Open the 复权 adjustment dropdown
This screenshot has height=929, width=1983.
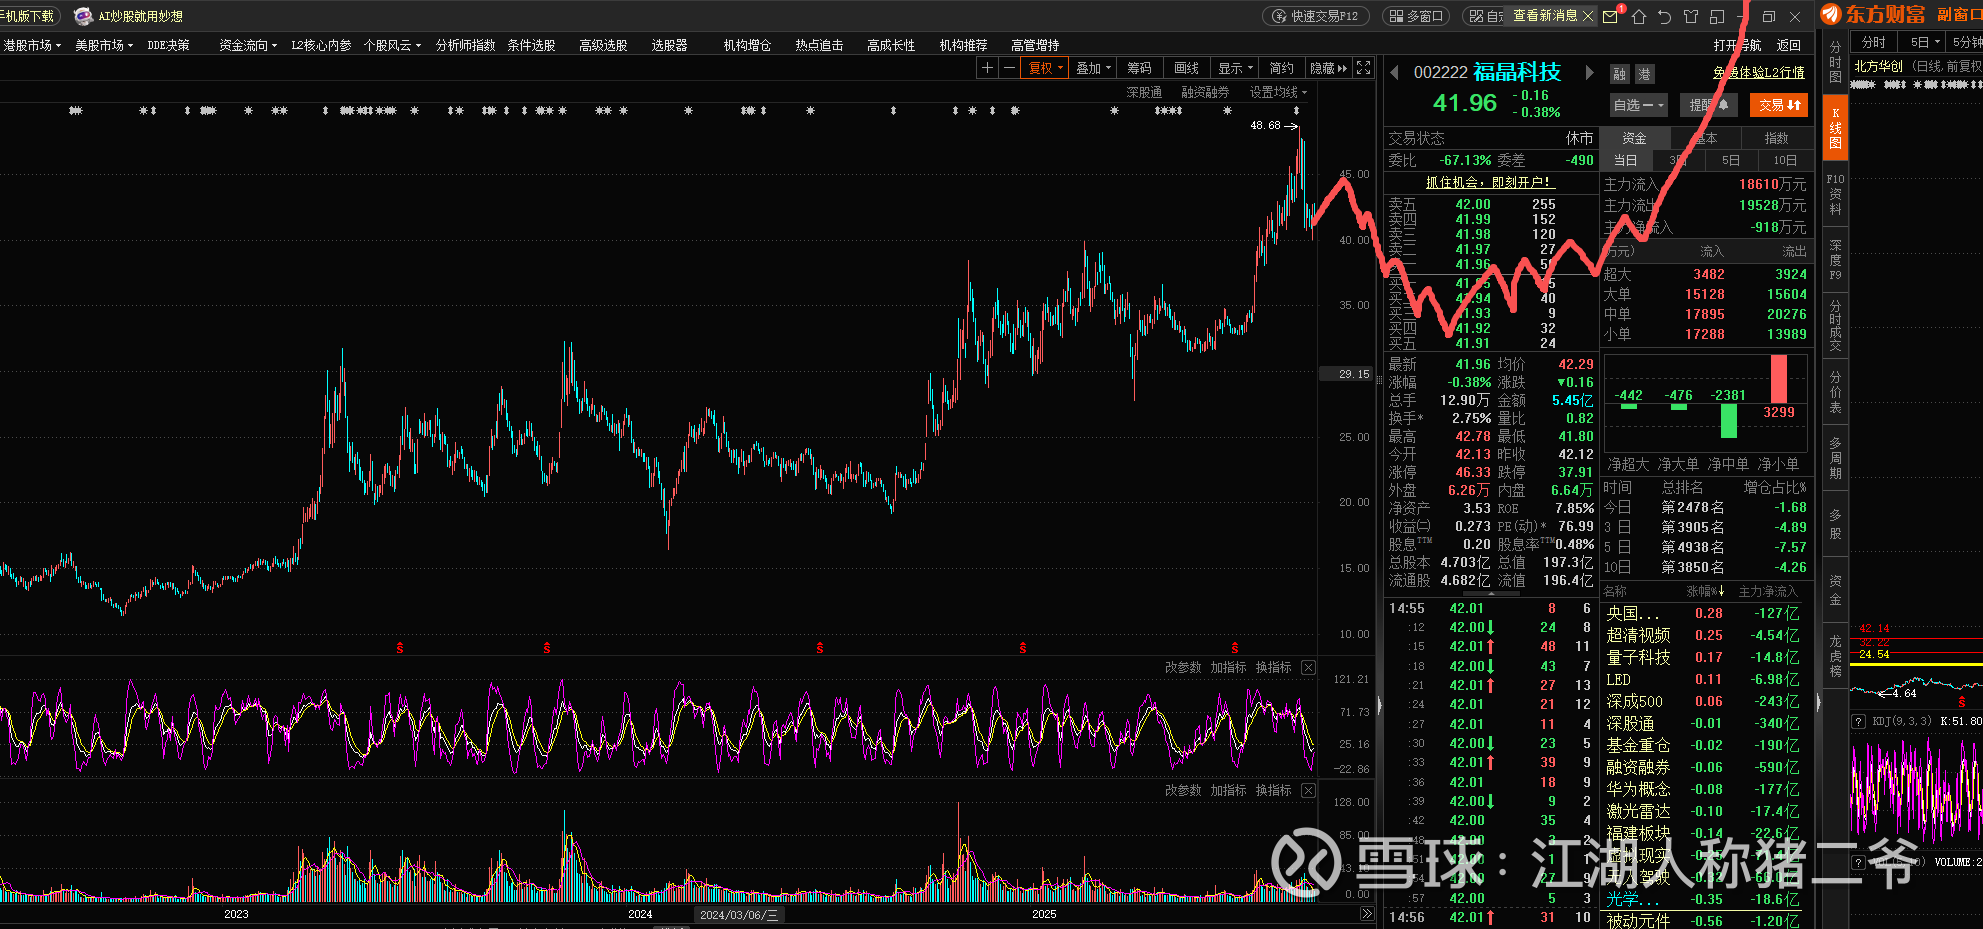[1046, 68]
